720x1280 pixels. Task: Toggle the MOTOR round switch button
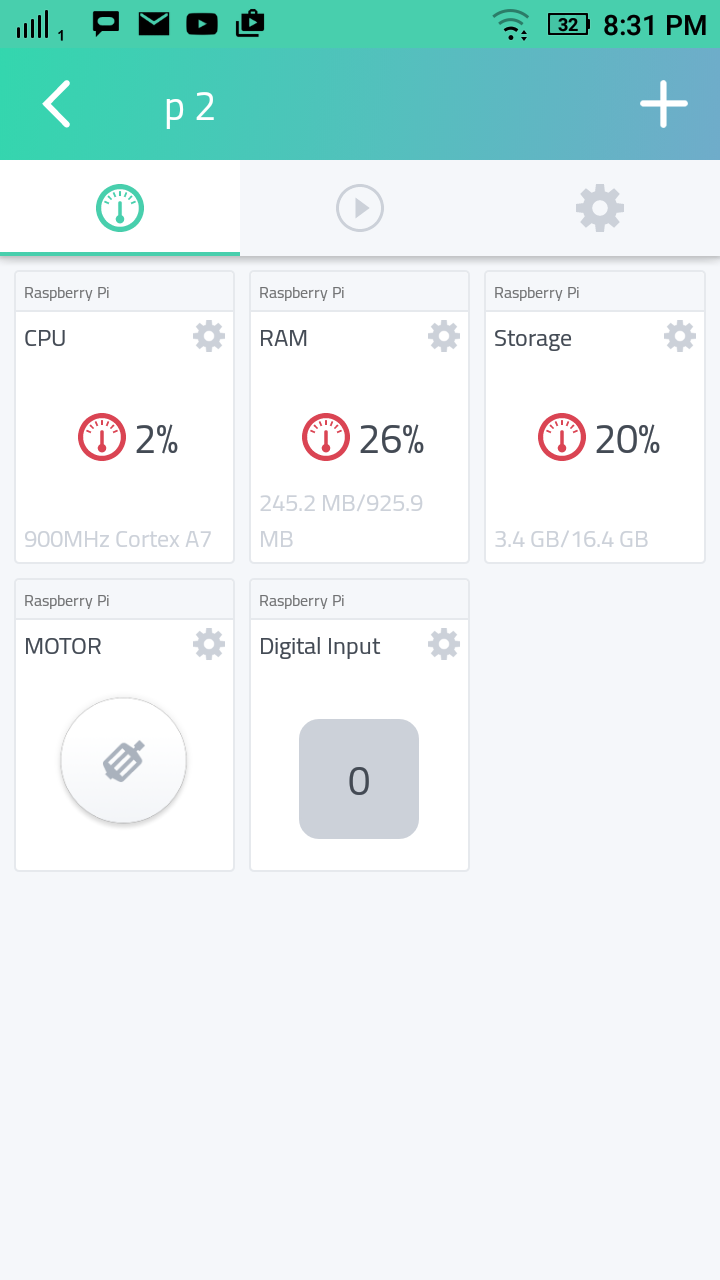pos(124,761)
